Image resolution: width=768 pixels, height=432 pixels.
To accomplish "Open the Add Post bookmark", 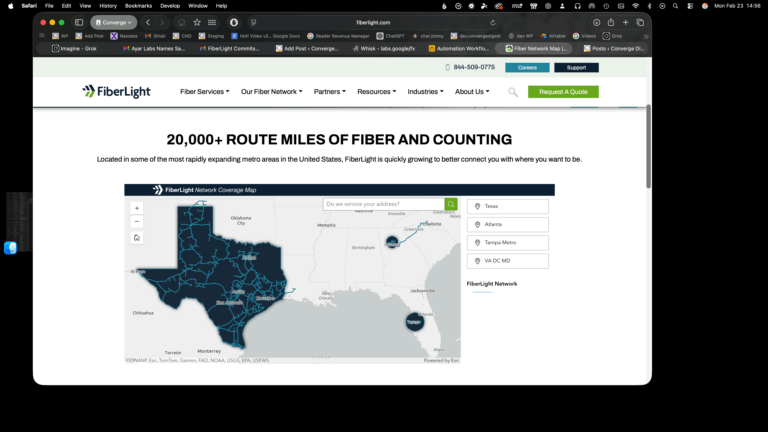I will pyautogui.click(x=89, y=36).
